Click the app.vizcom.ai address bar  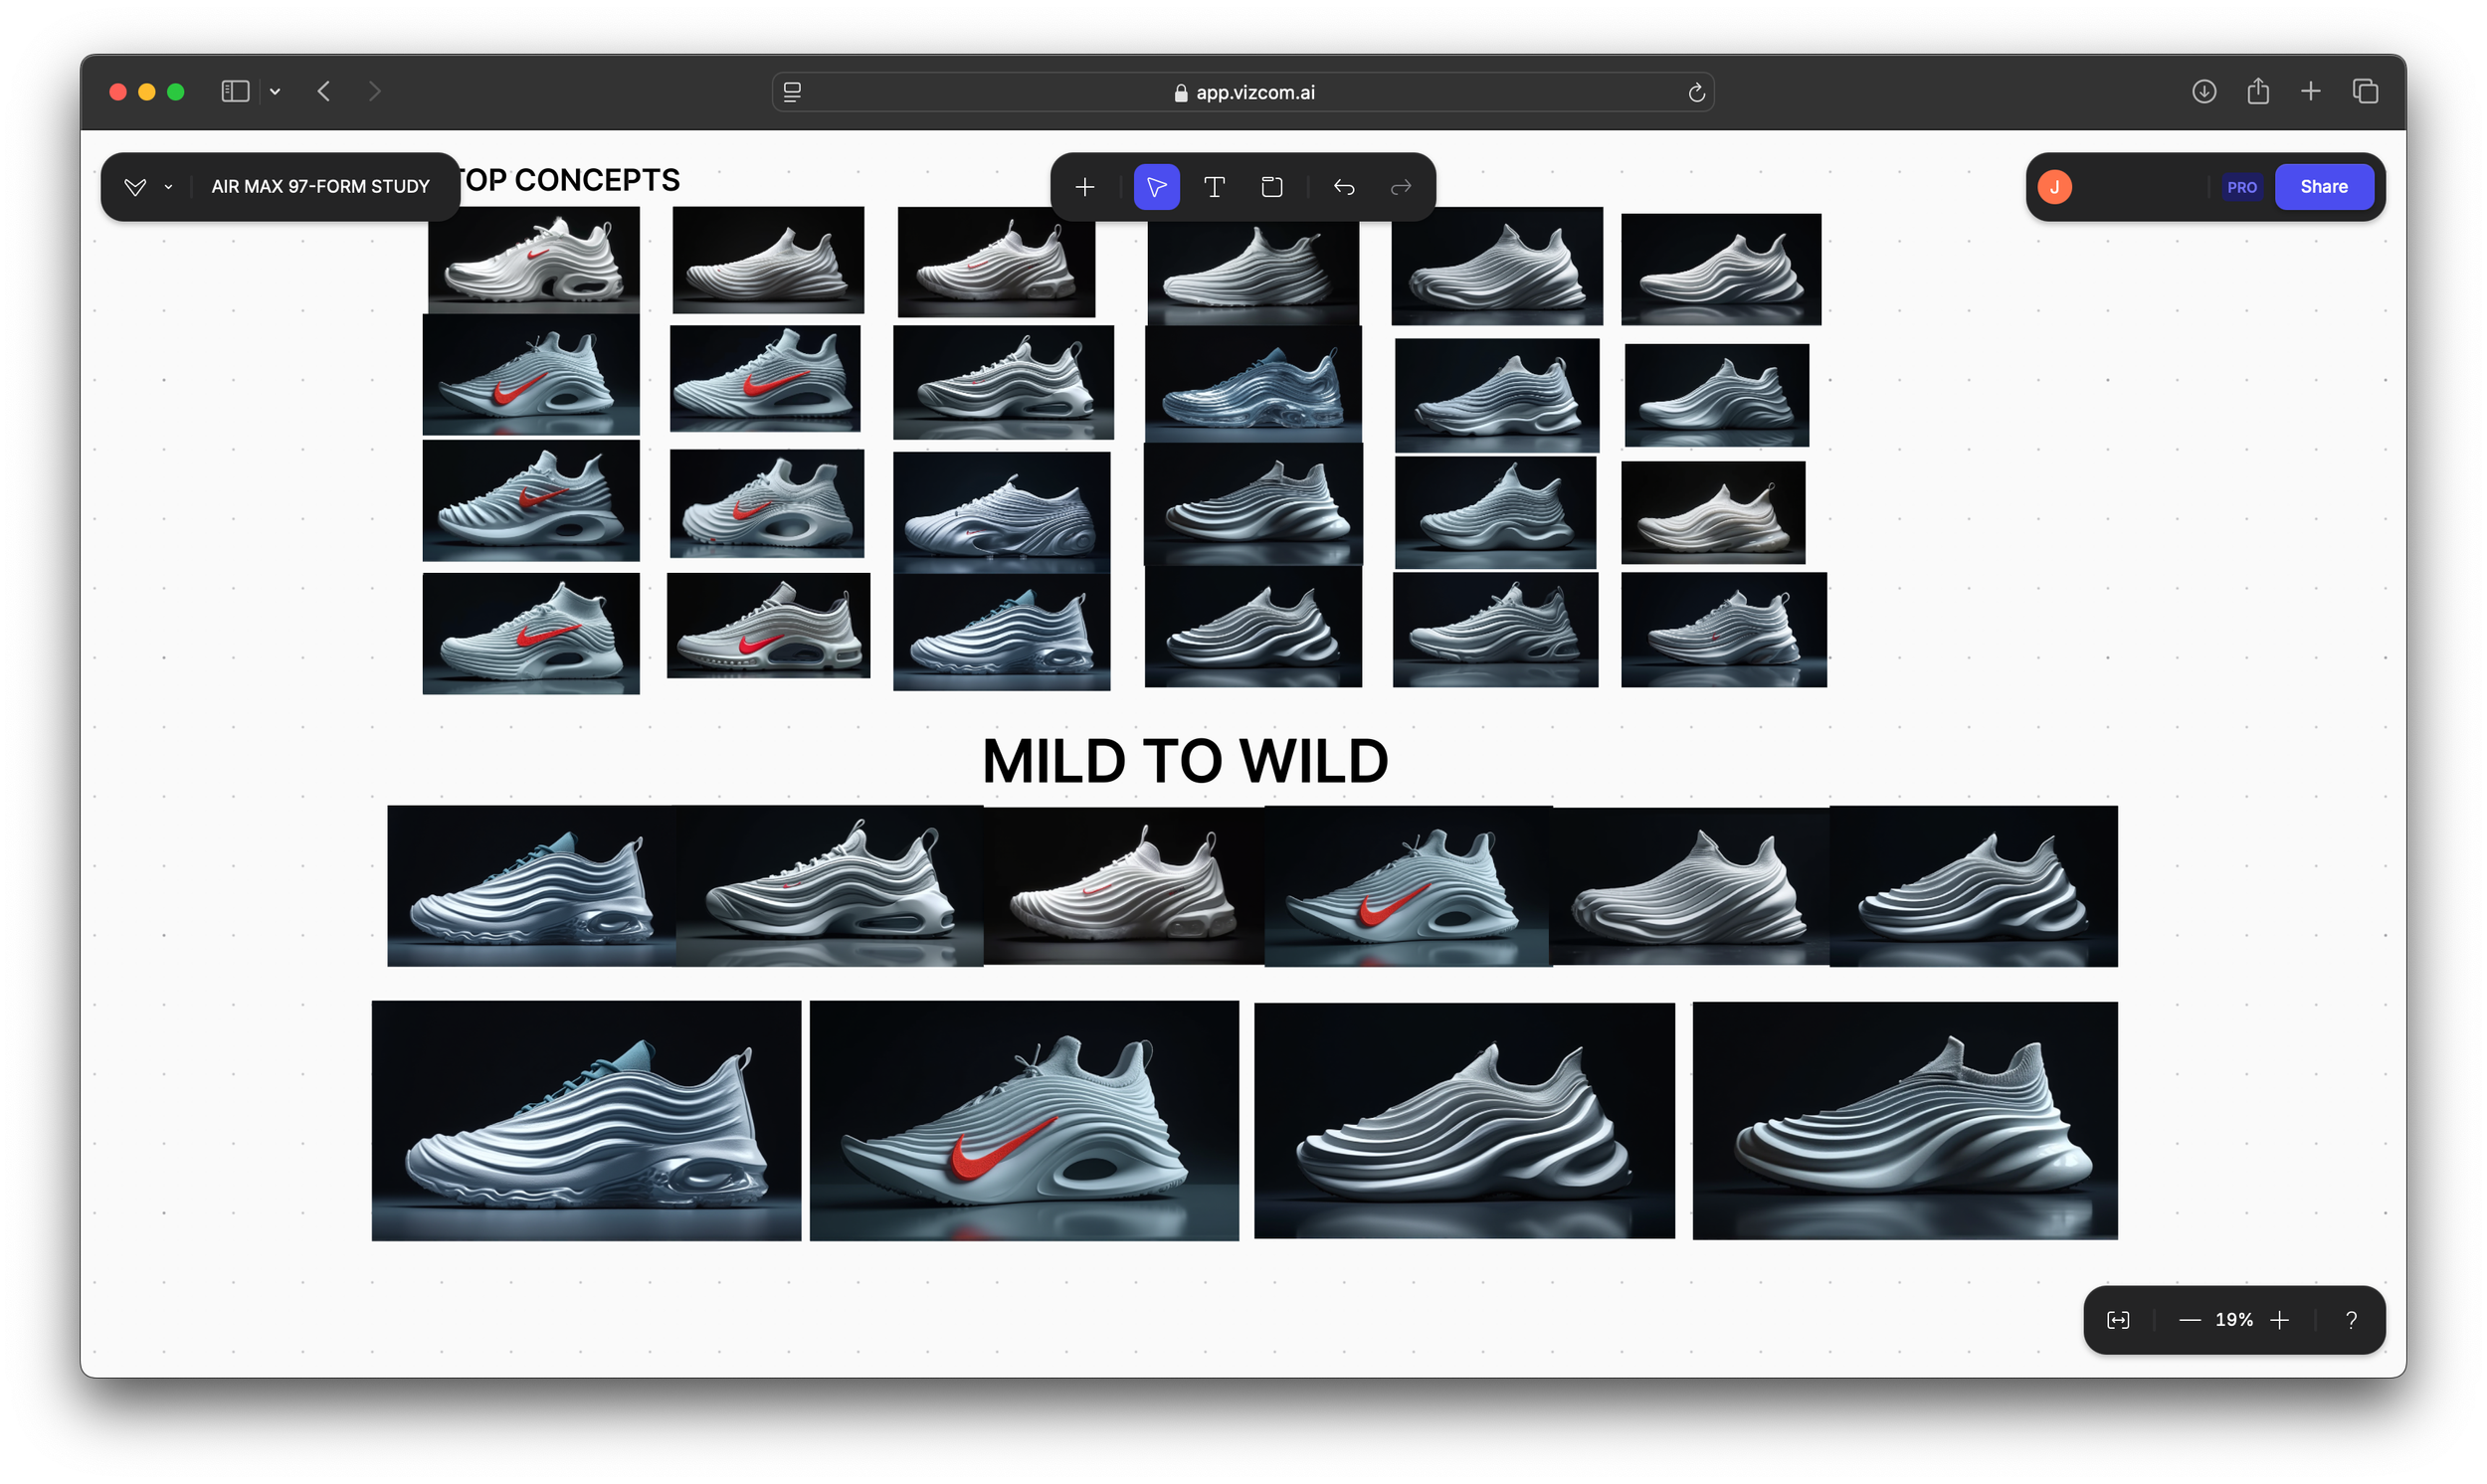tap(1243, 92)
